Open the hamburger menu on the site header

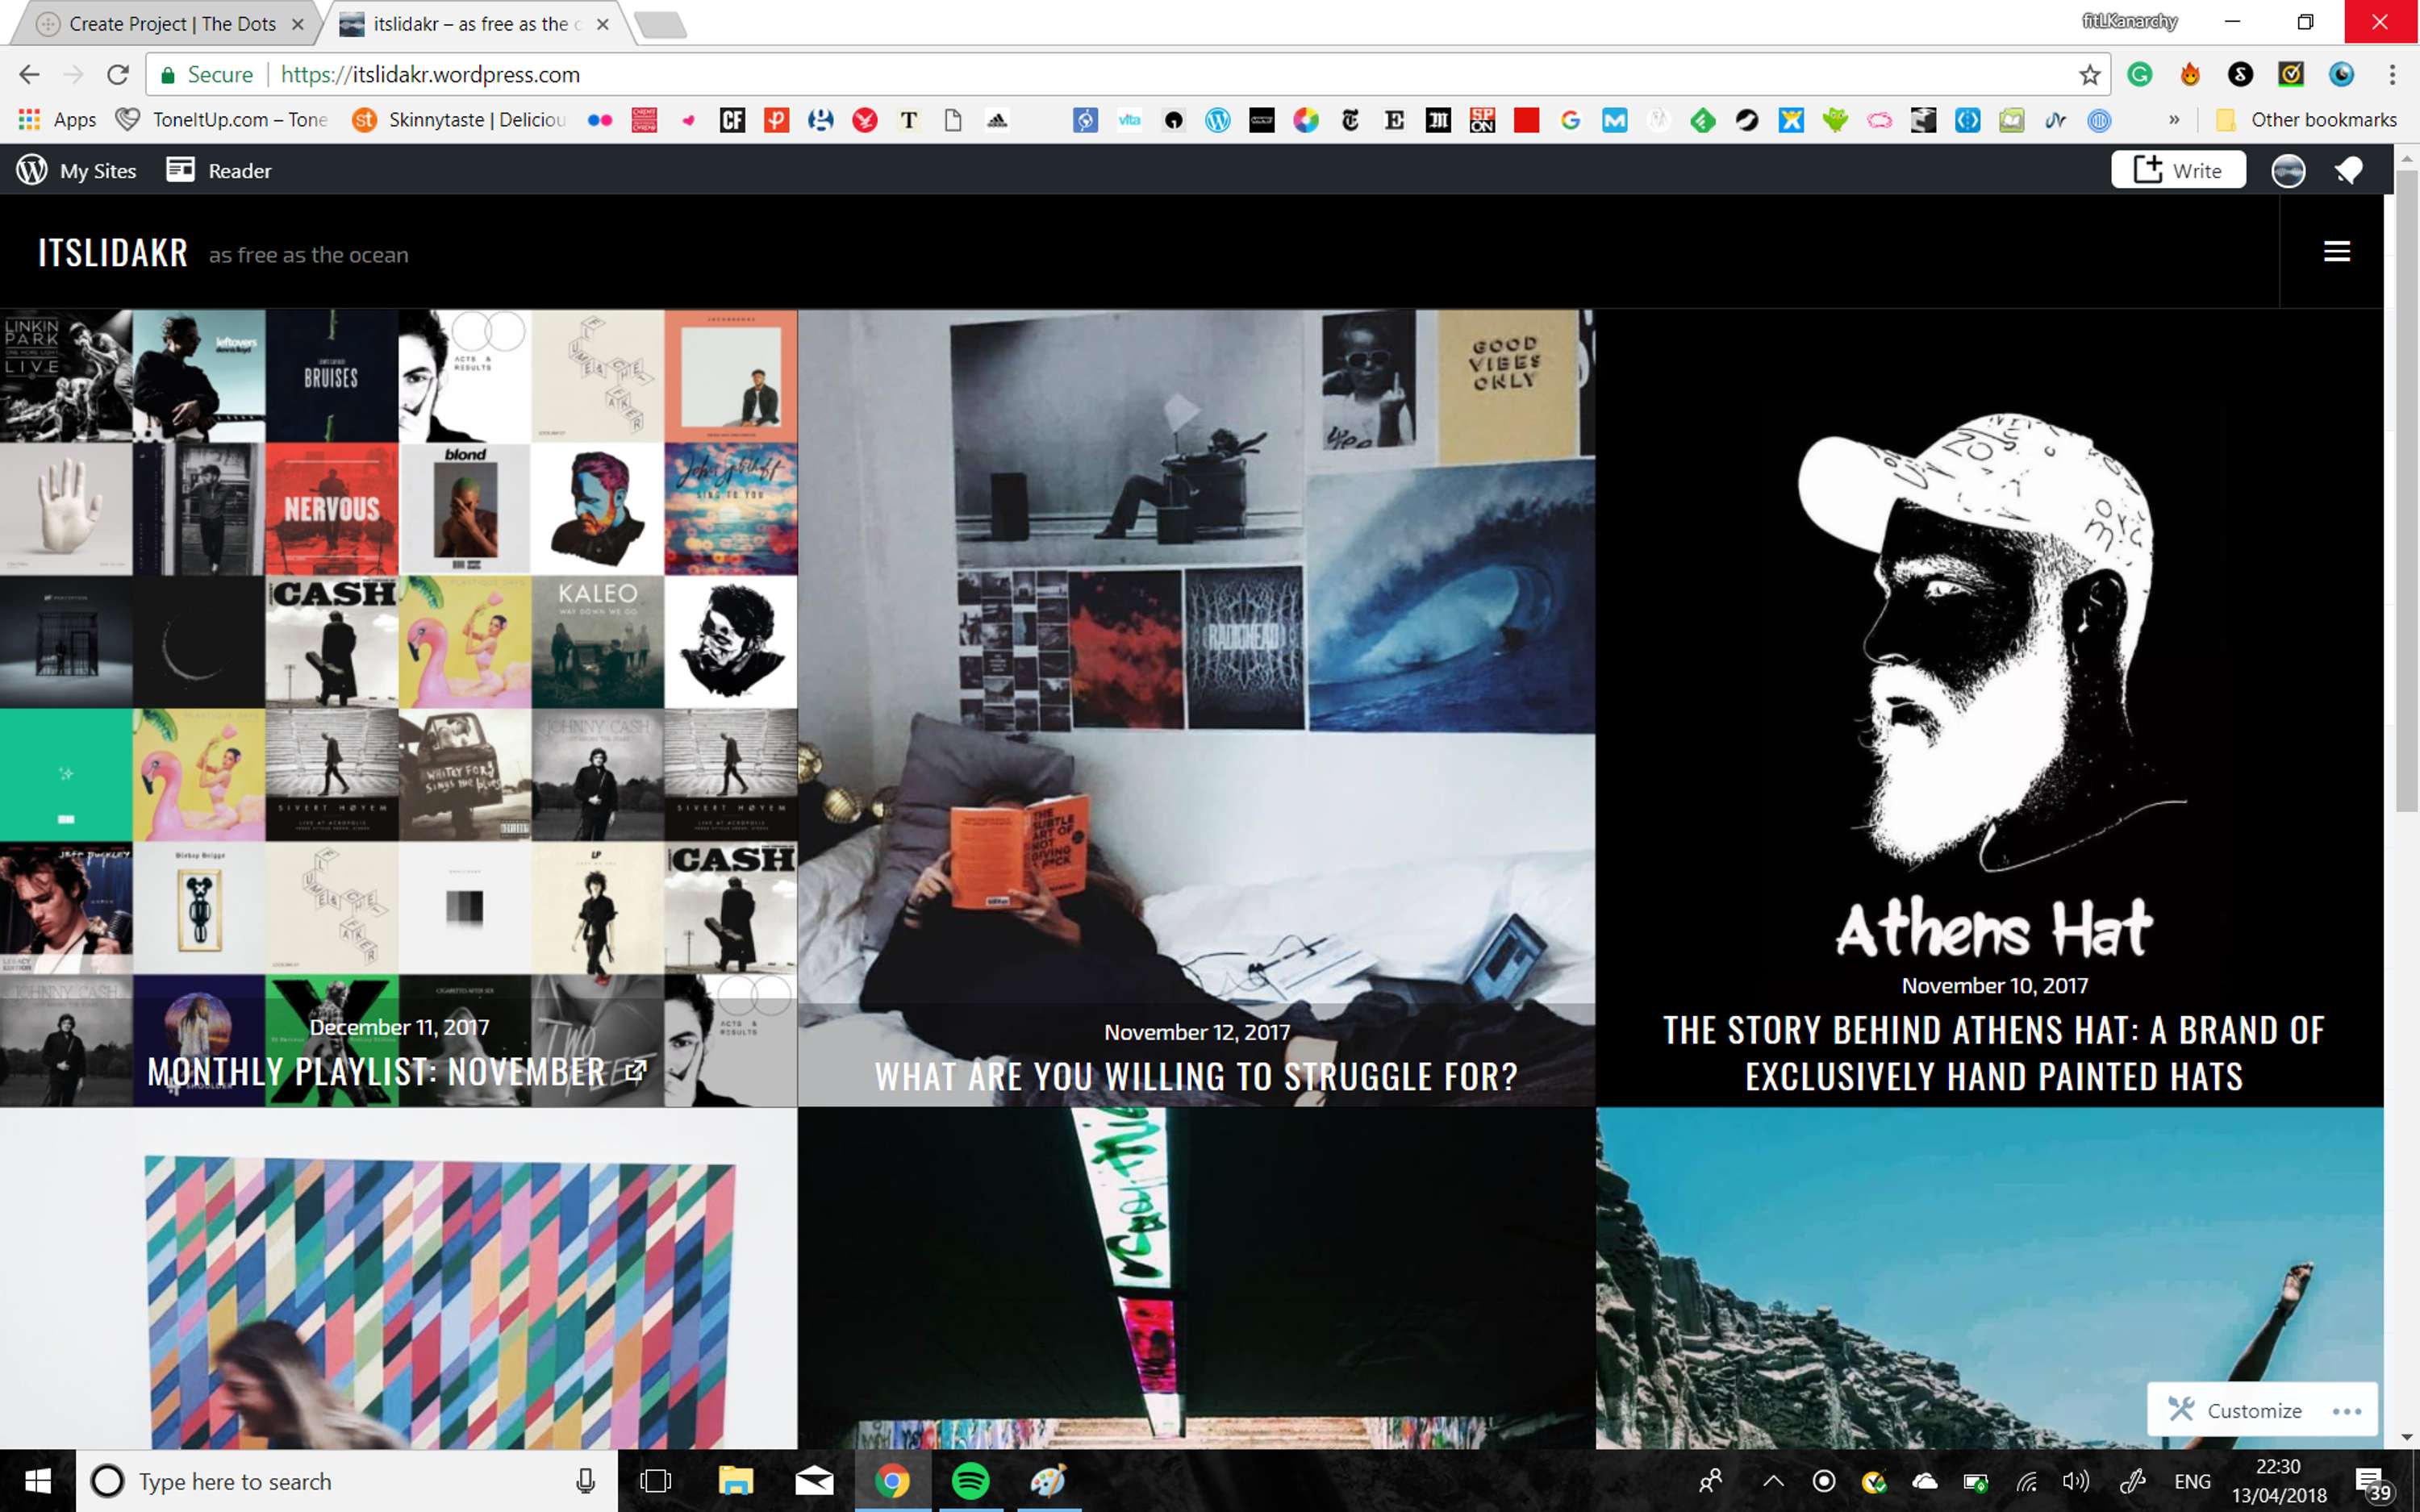2336,251
